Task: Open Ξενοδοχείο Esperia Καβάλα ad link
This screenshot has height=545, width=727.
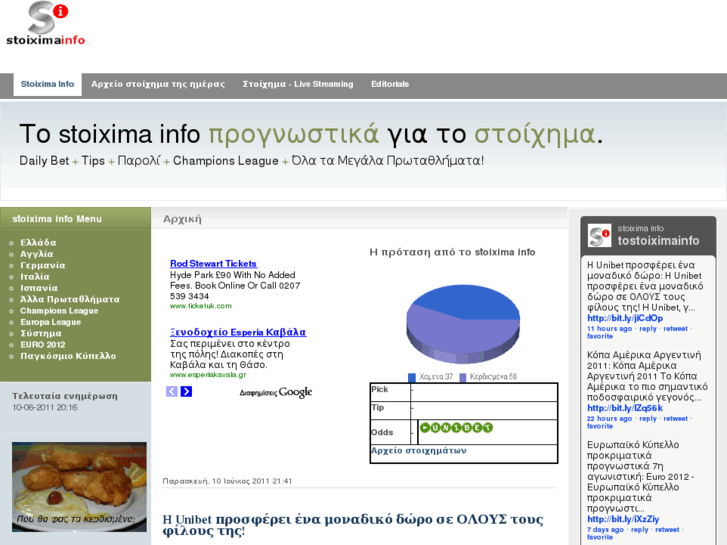Action: click(x=238, y=332)
